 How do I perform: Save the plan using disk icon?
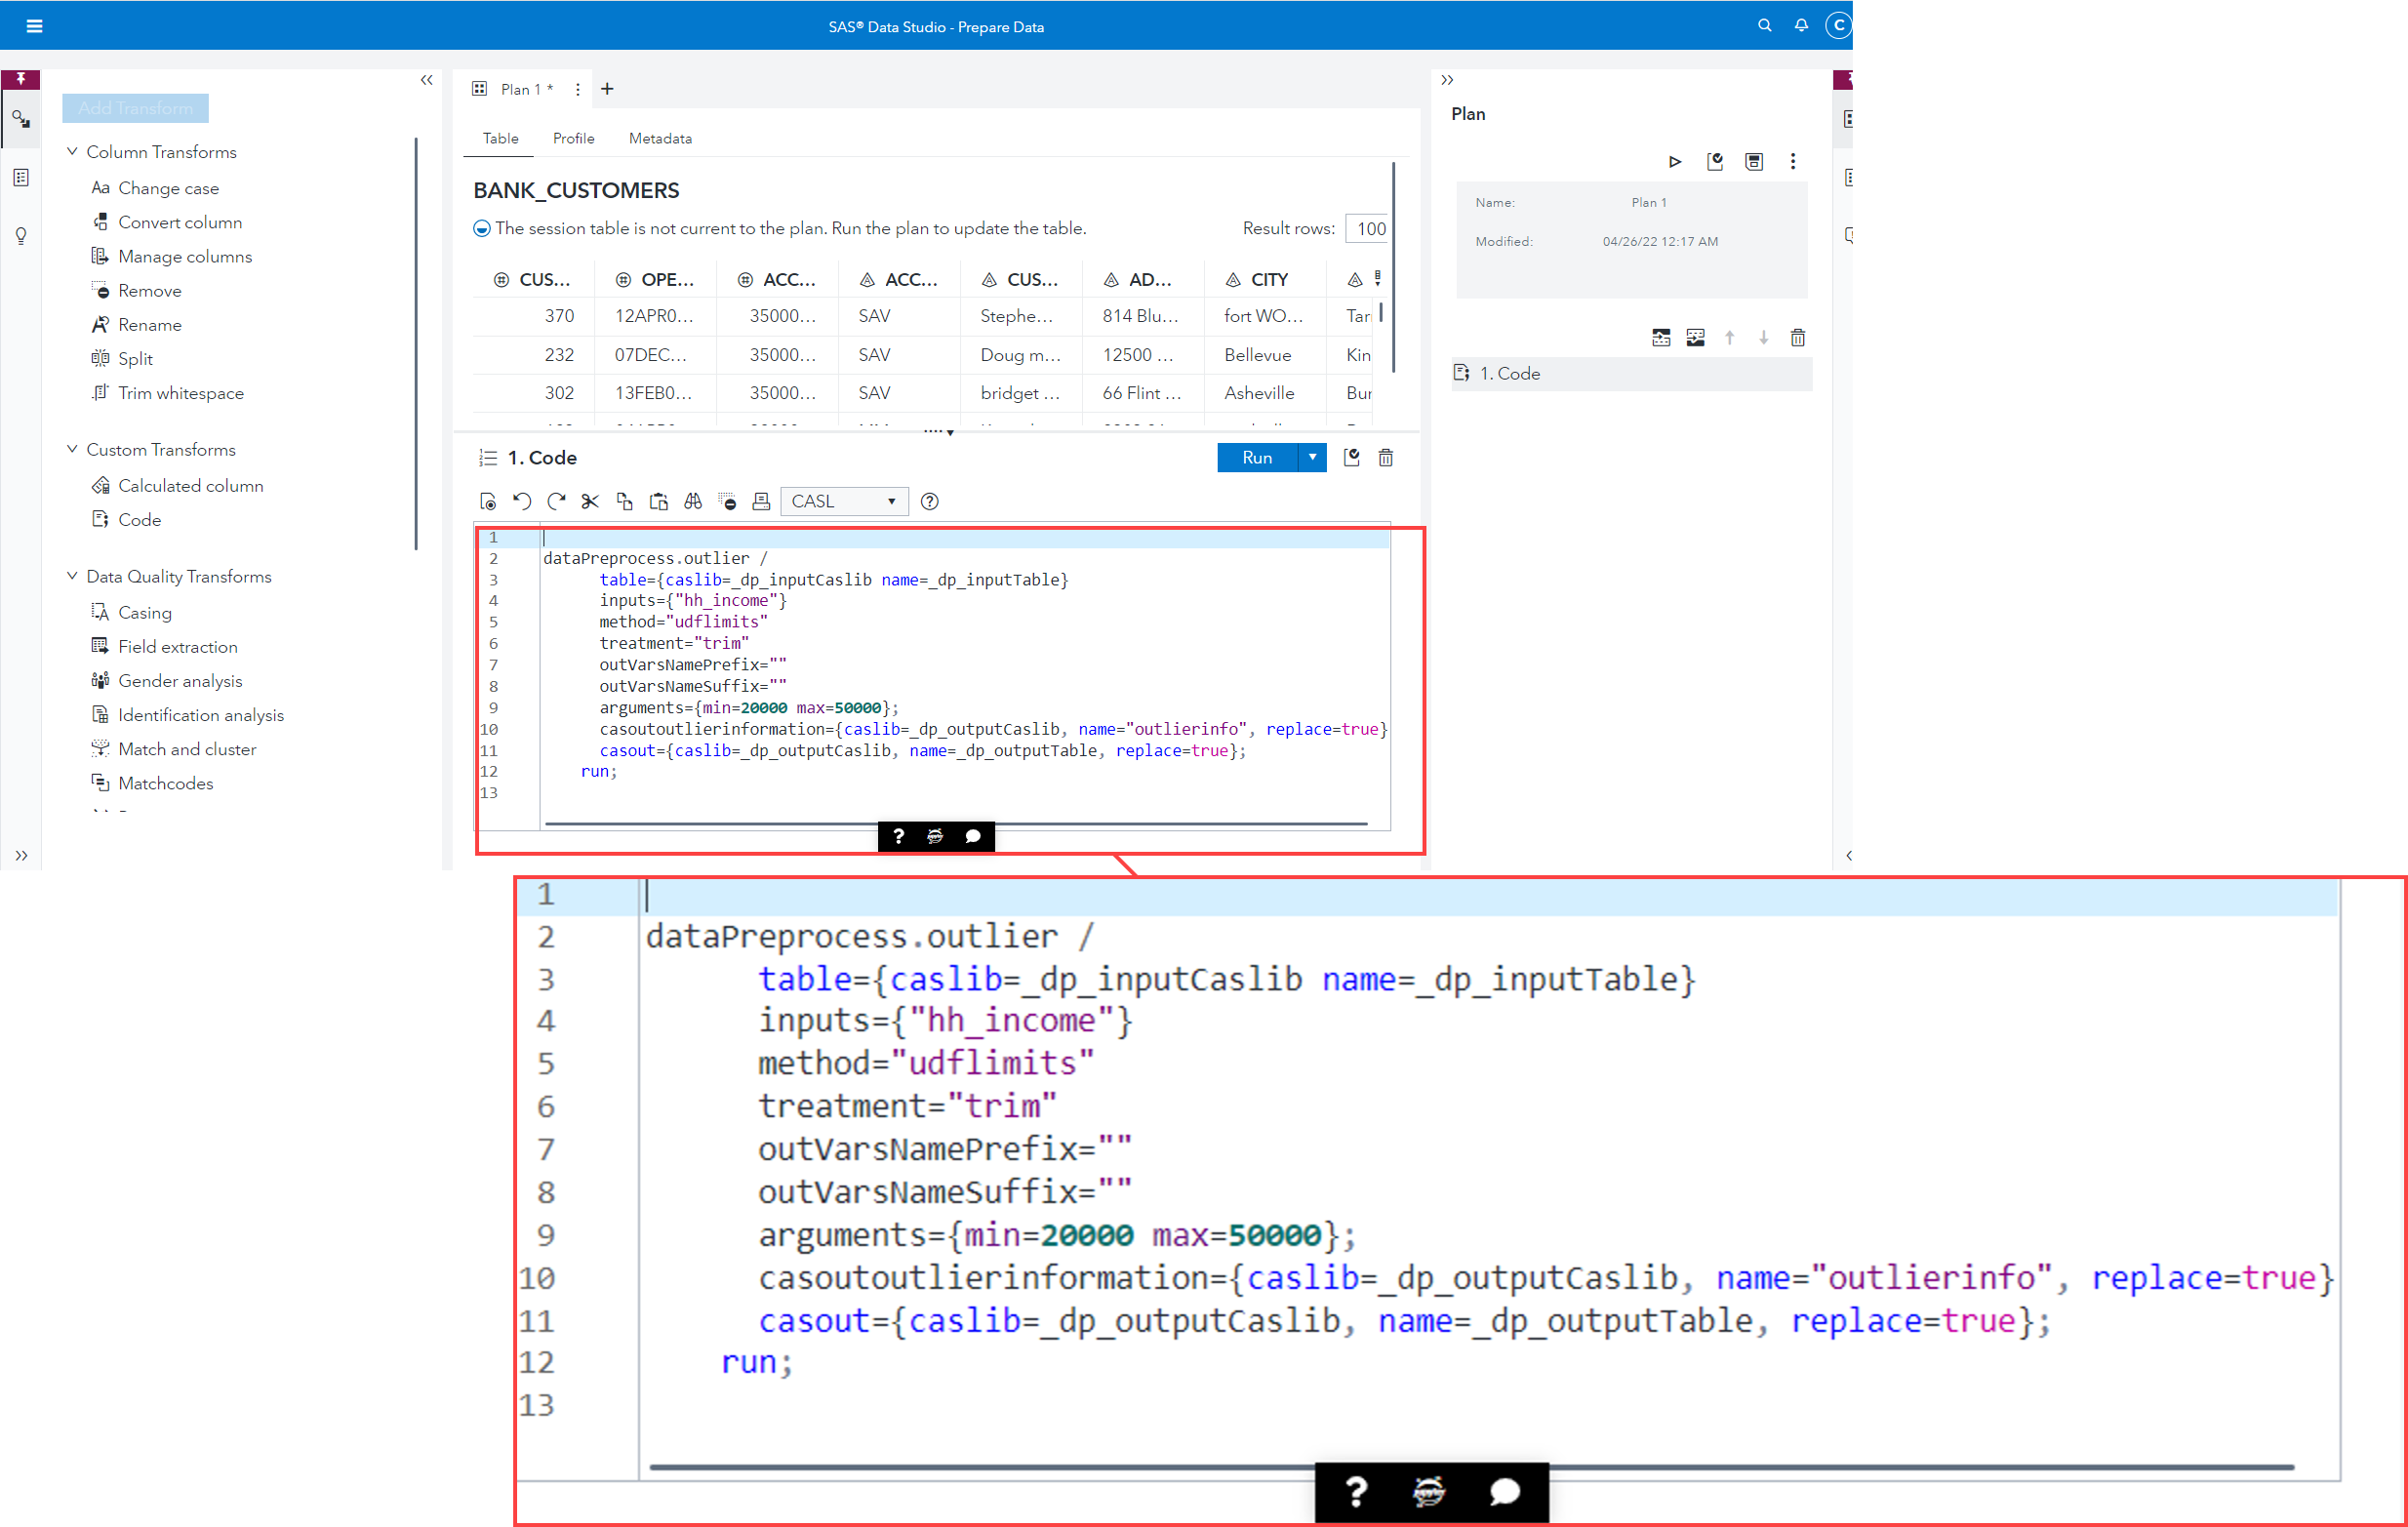(x=1754, y=161)
